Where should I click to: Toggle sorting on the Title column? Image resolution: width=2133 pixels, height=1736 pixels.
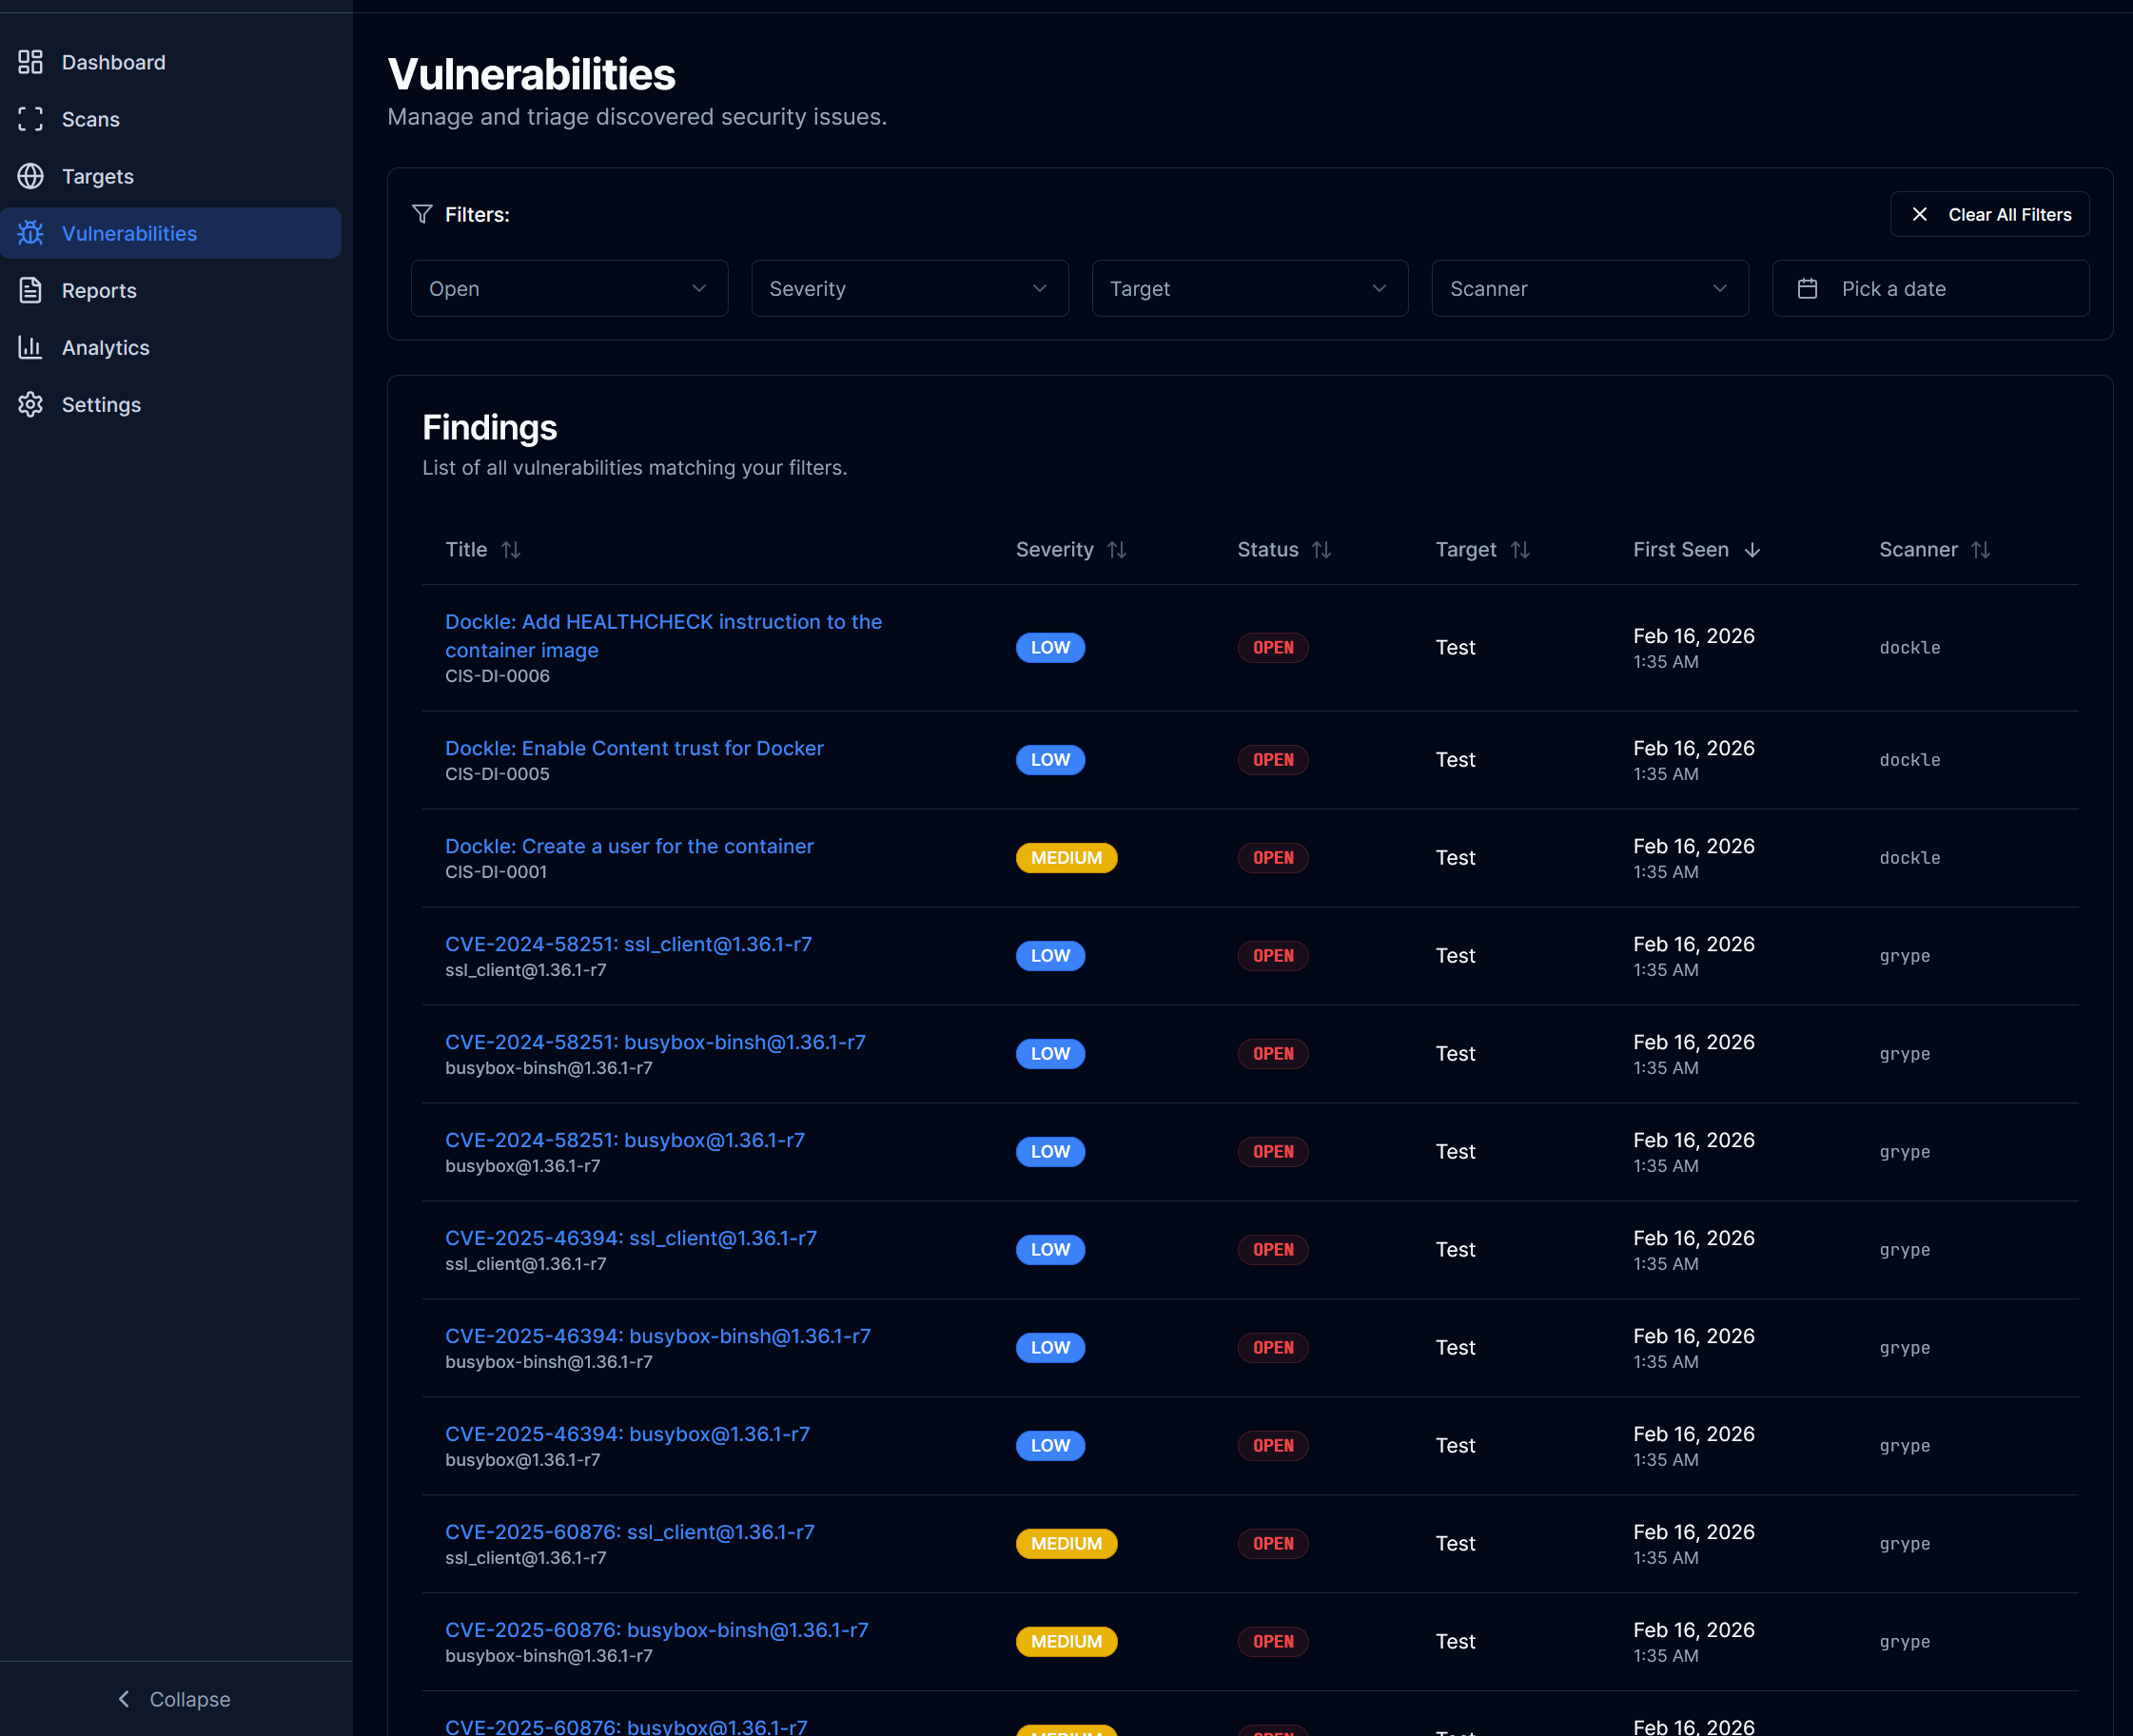click(x=511, y=549)
